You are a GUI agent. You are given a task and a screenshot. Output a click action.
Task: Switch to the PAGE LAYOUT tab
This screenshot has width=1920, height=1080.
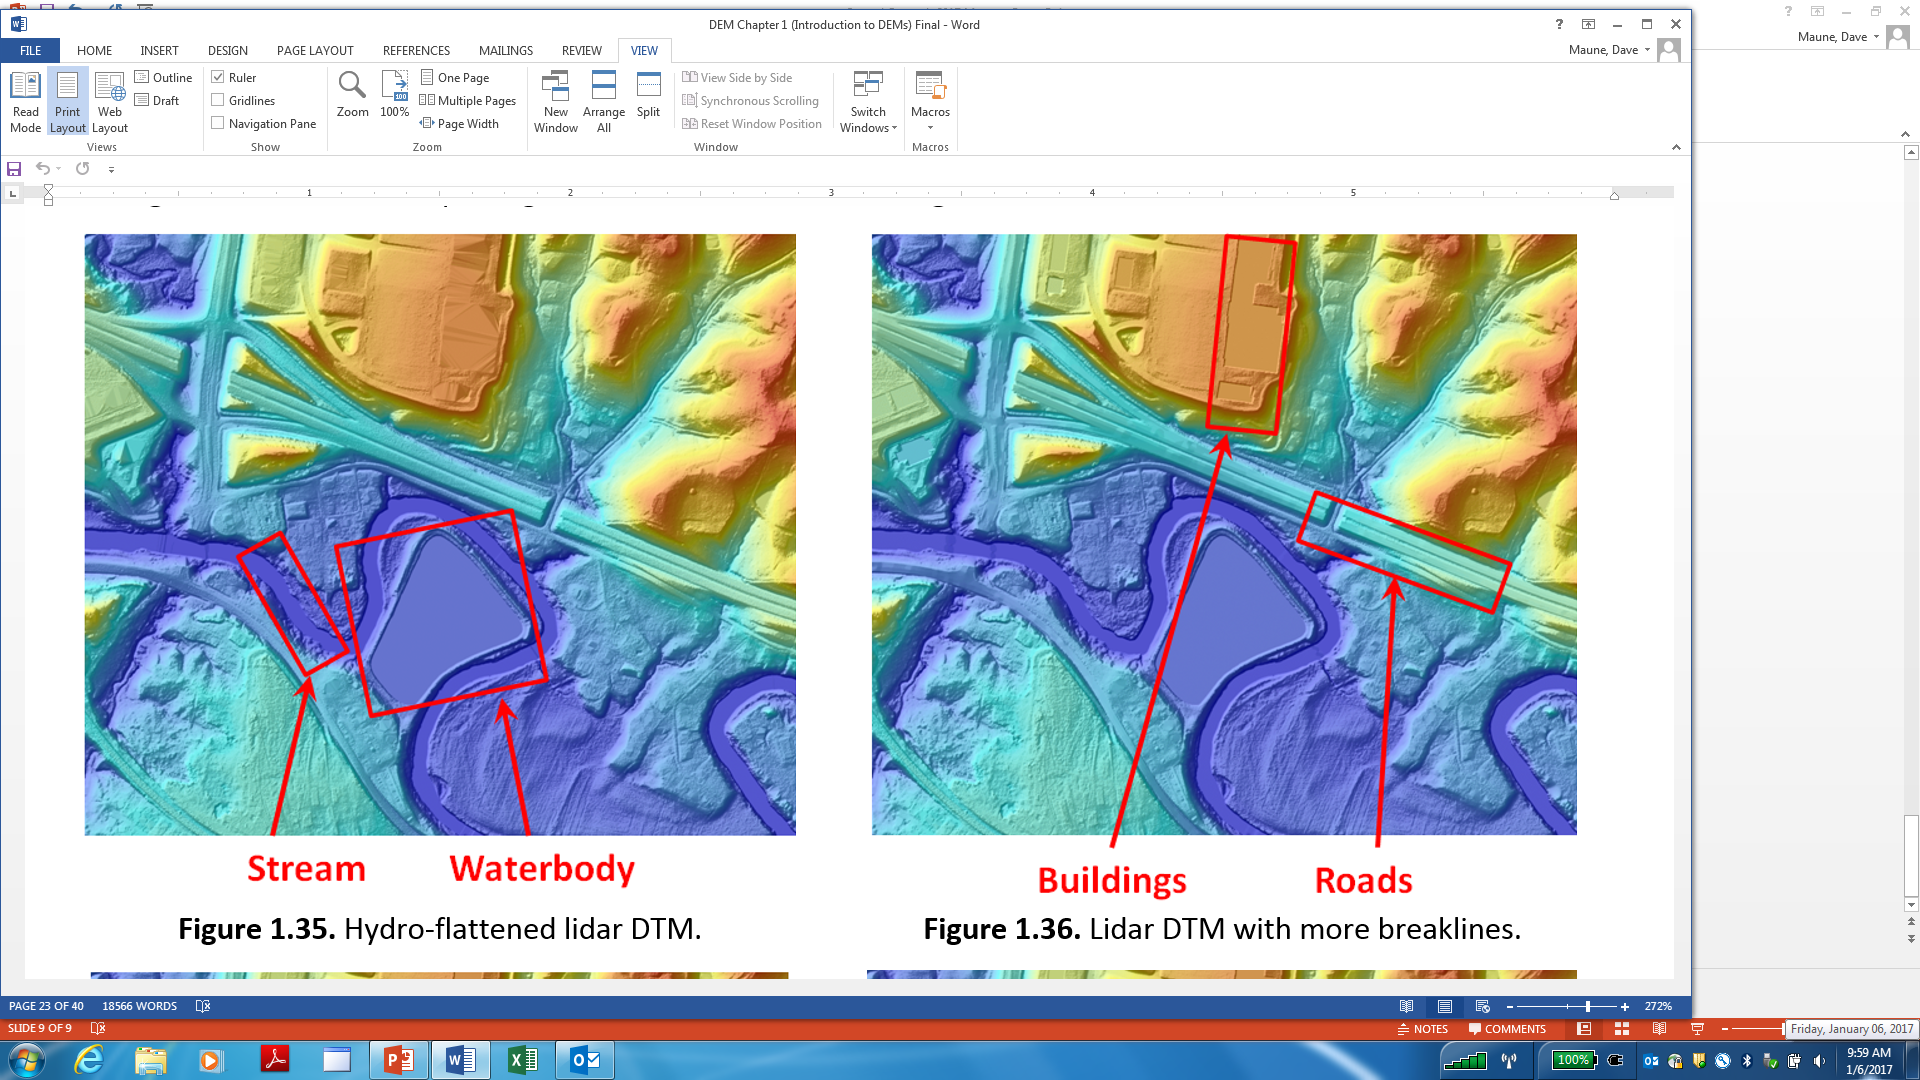pos(315,50)
